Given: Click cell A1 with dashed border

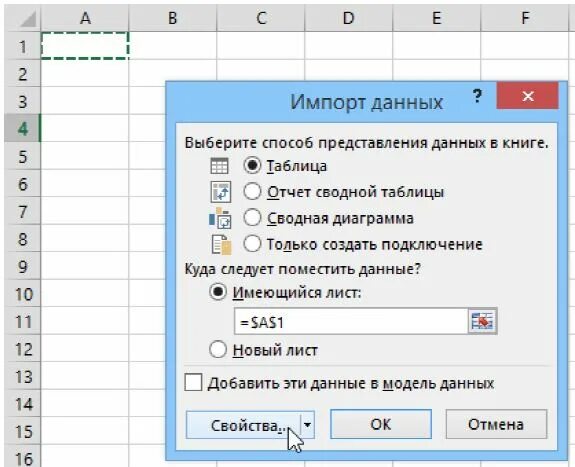Looking at the screenshot, I should click(x=85, y=46).
